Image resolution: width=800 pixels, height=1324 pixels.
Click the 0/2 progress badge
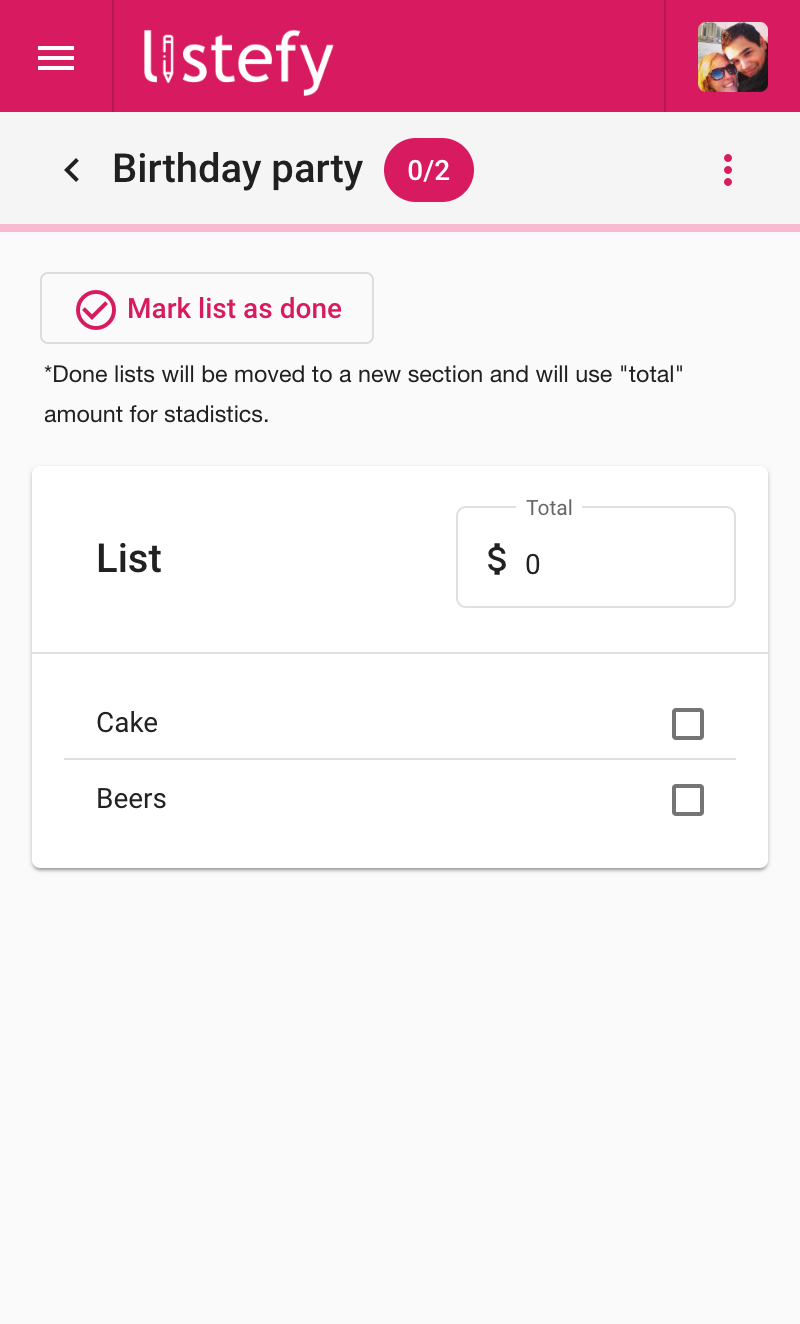click(428, 170)
